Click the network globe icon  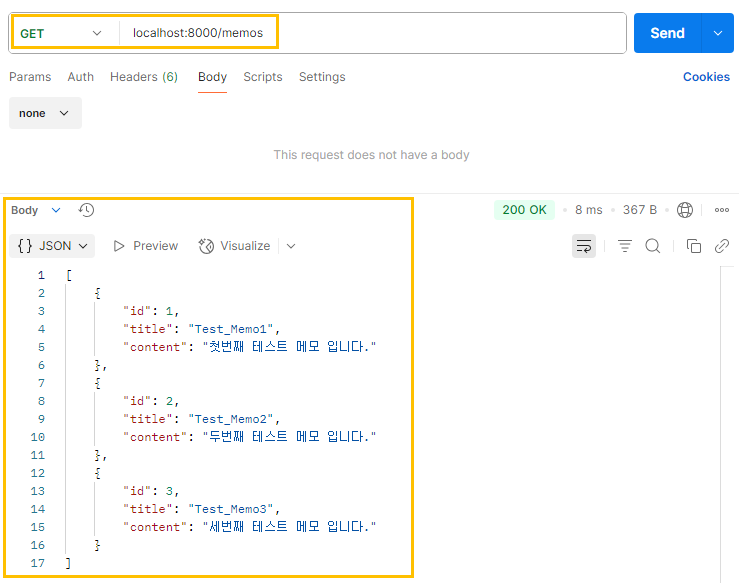coord(685,210)
